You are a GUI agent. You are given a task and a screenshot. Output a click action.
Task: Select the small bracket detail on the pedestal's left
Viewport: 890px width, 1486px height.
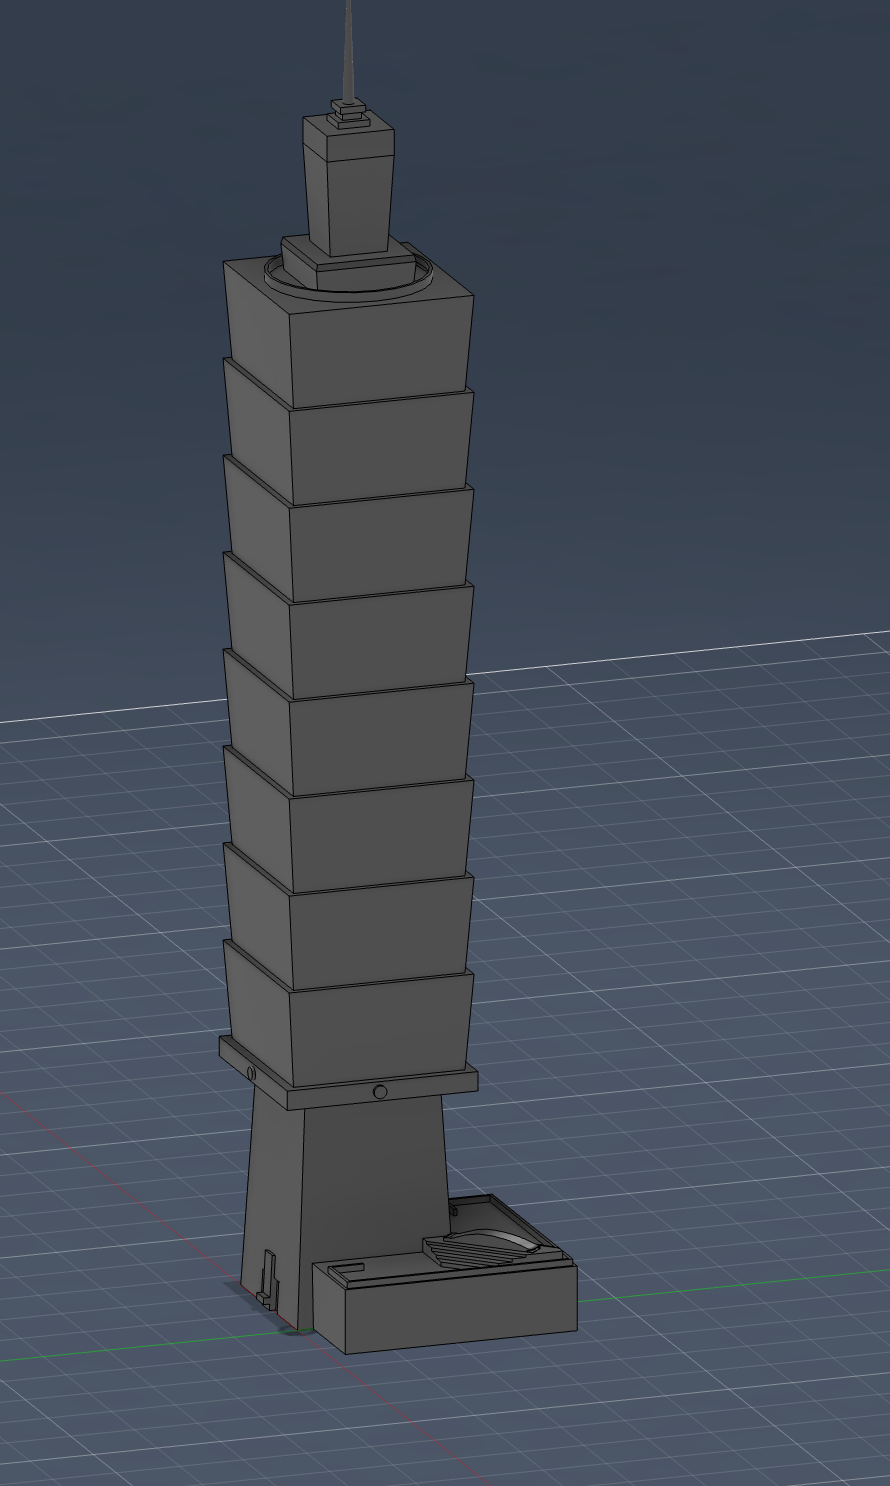pos(267,1280)
